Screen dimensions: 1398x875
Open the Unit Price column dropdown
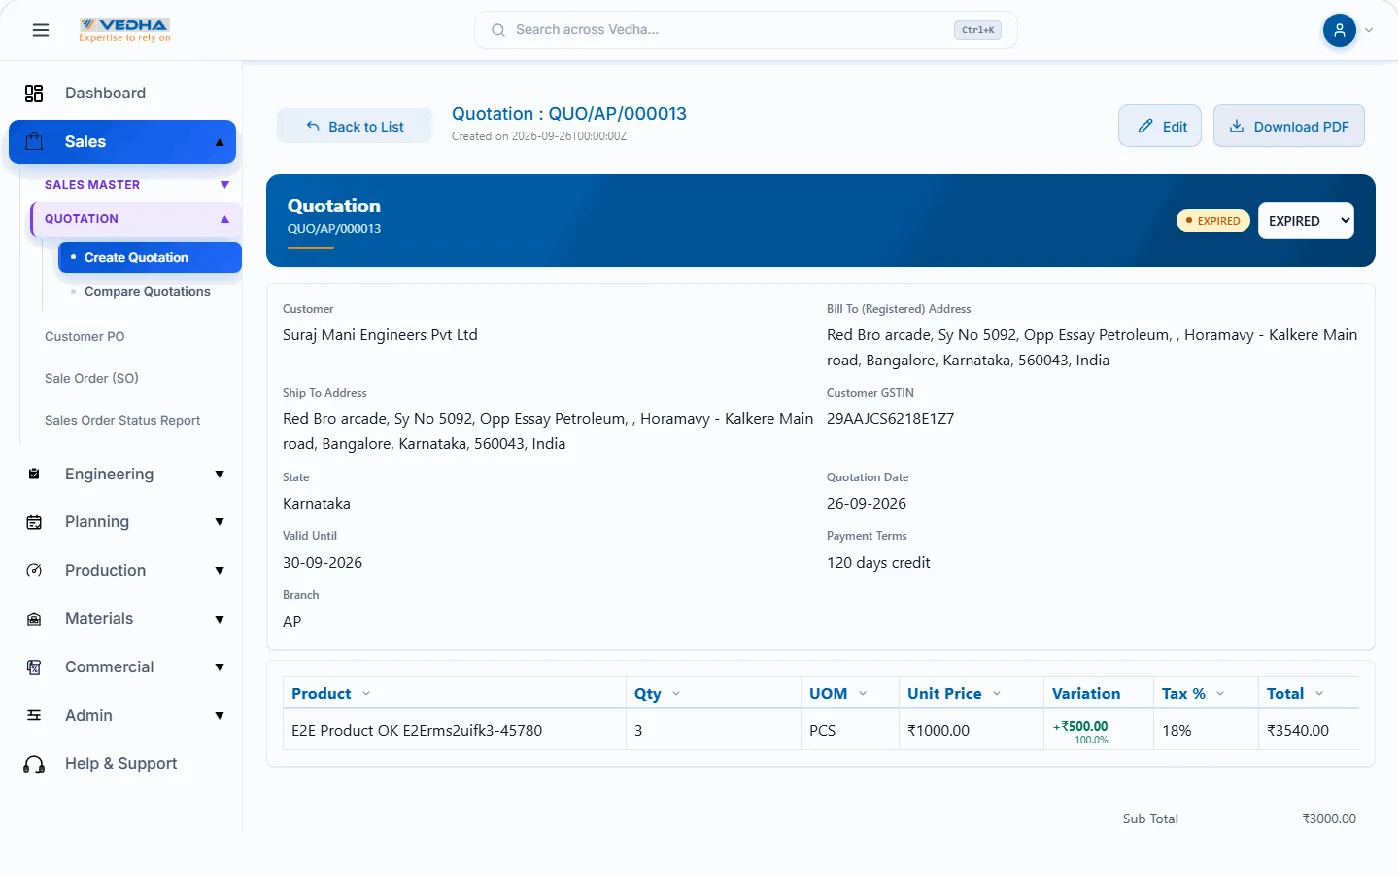click(x=997, y=694)
